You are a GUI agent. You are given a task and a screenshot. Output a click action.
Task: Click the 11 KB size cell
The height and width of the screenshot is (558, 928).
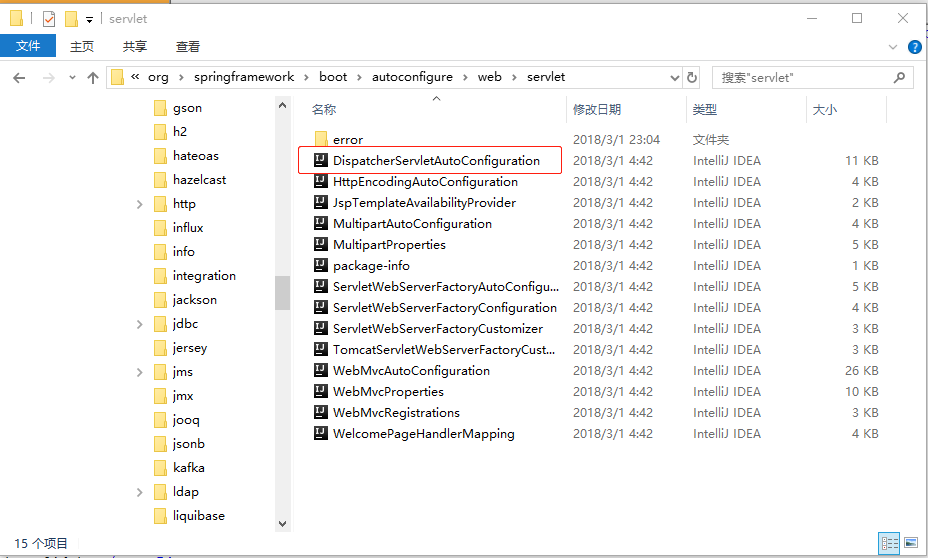861,160
